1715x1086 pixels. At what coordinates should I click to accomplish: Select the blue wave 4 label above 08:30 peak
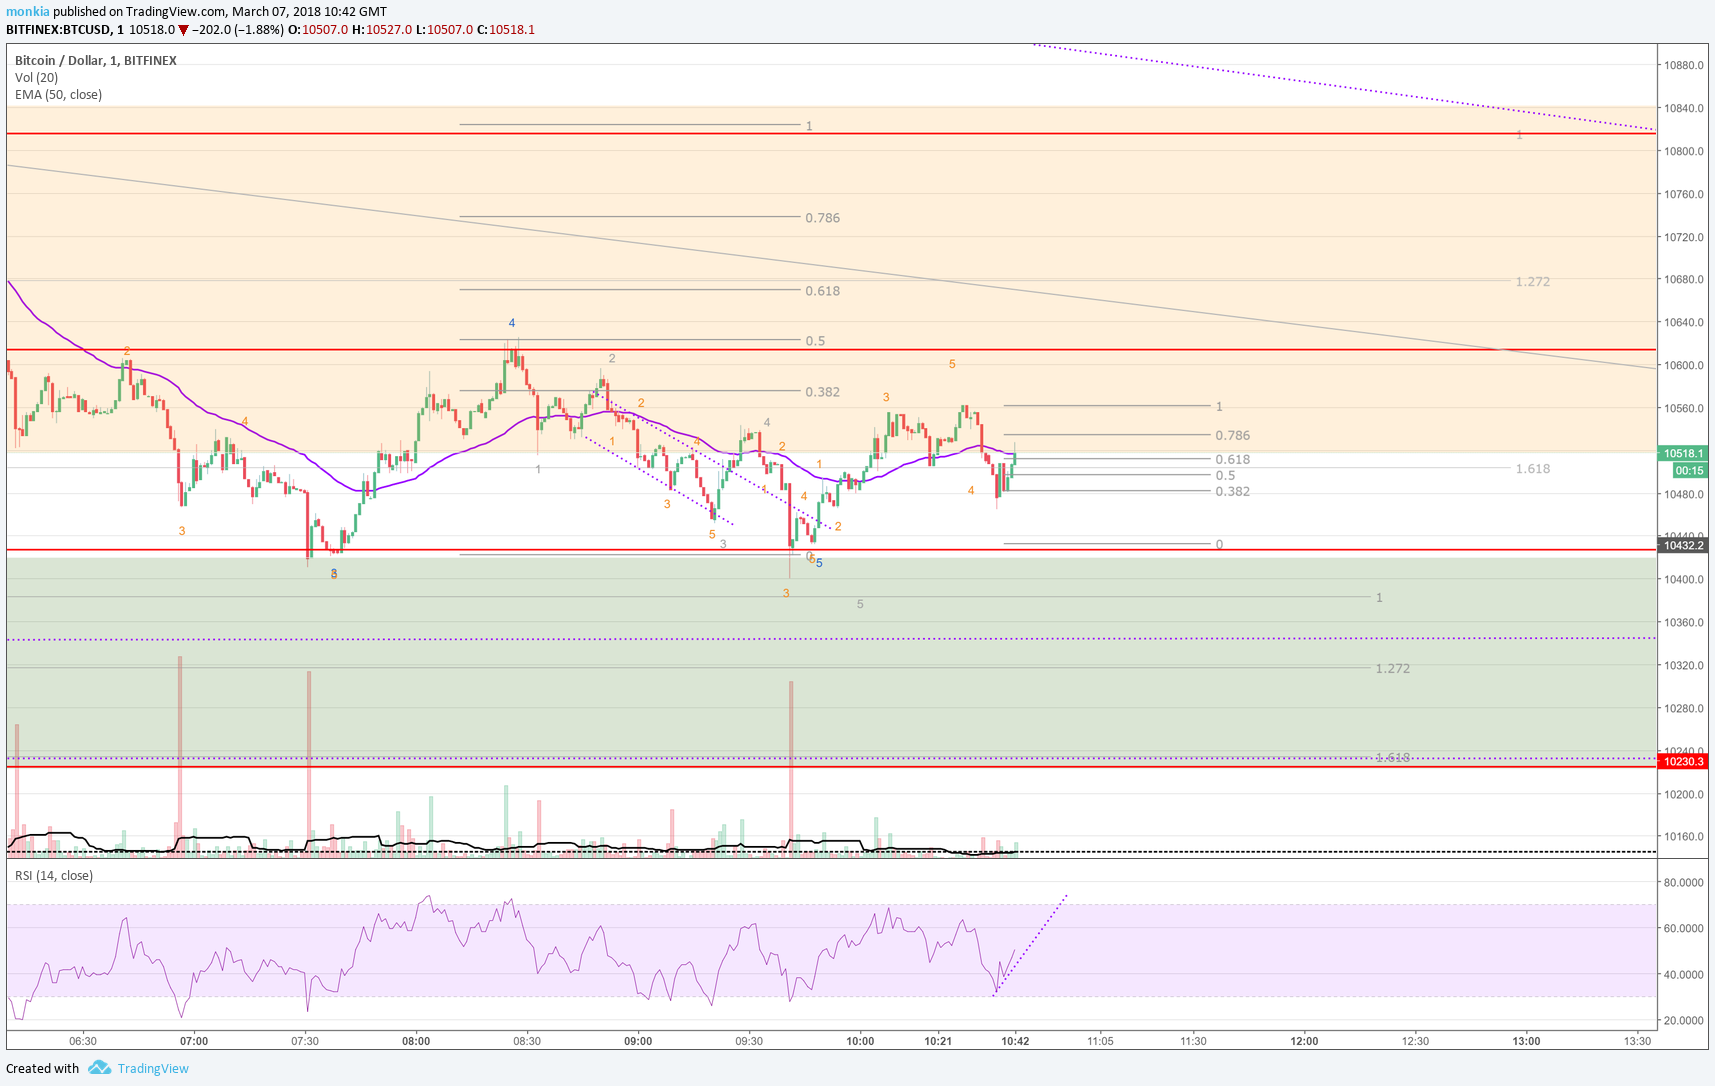tap(512, 323)
